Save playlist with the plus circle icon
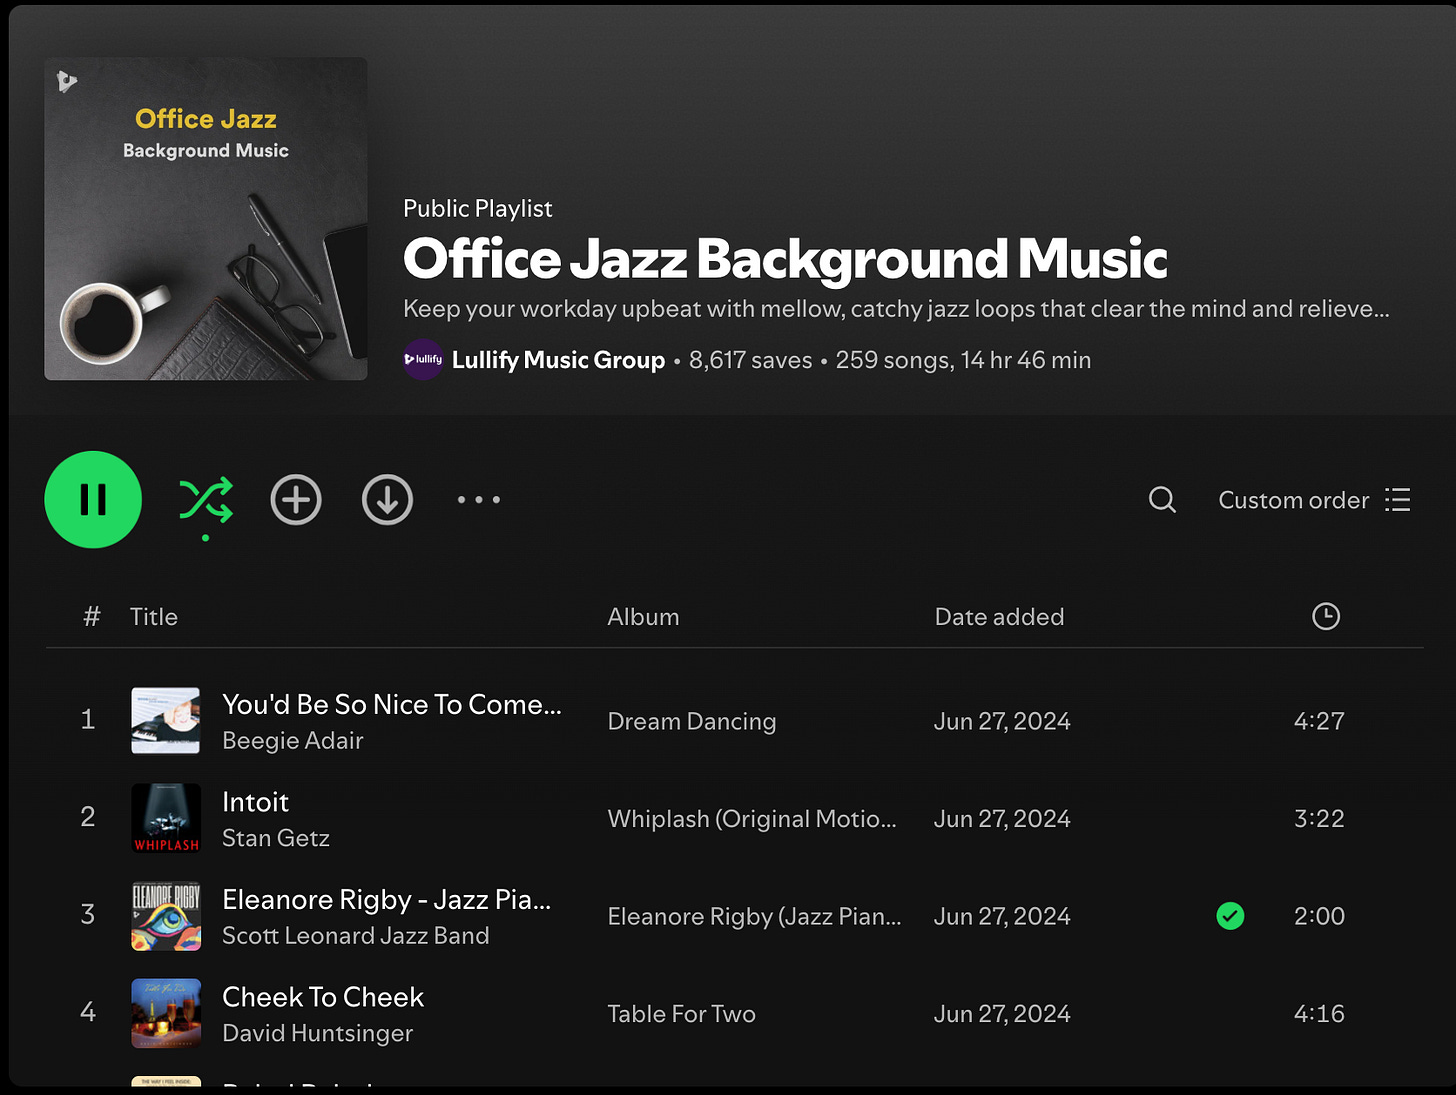The height and width of the screenshot is (1095, 1456). pos(296,500)
